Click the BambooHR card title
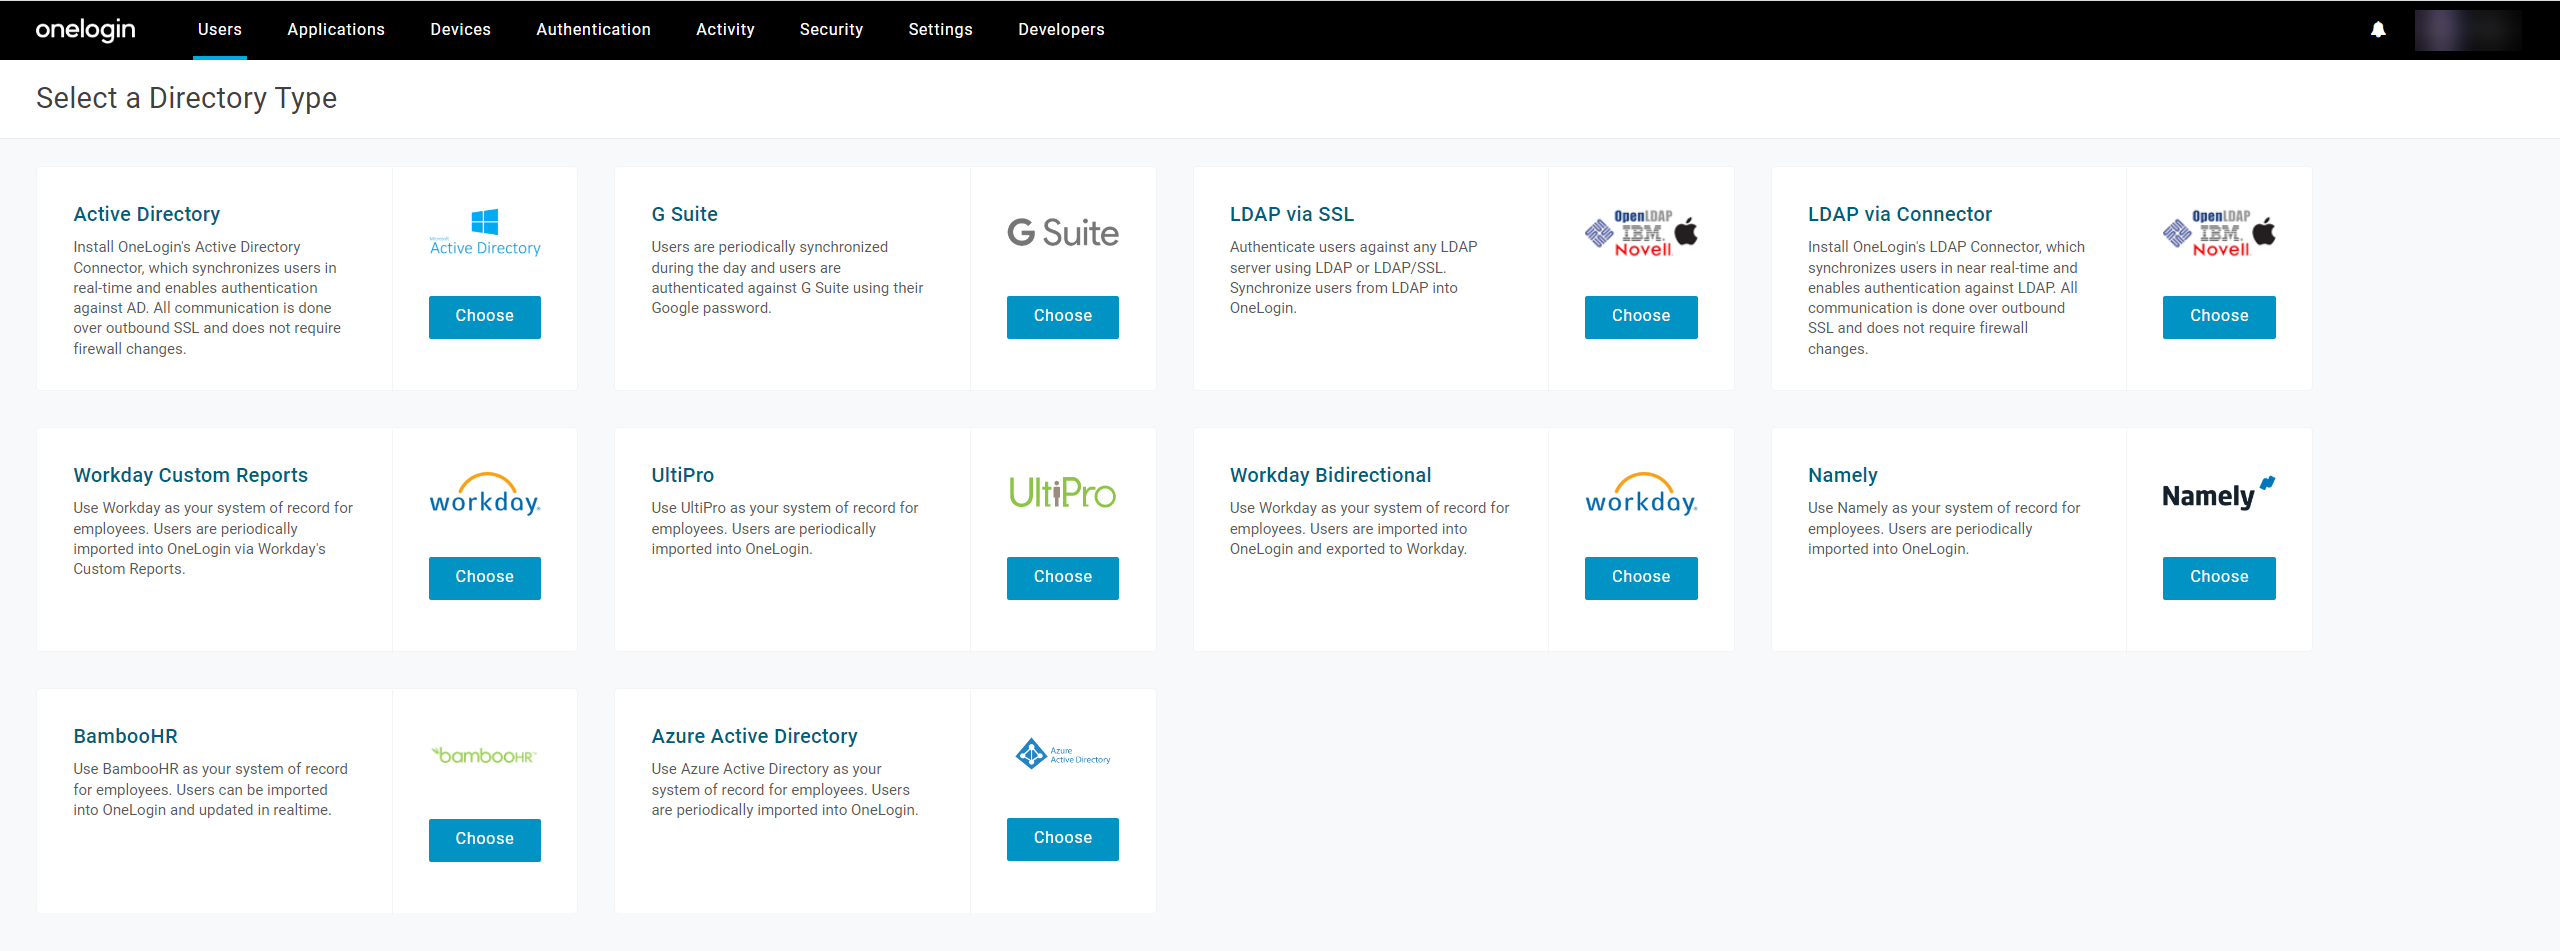 click(126, 736)
